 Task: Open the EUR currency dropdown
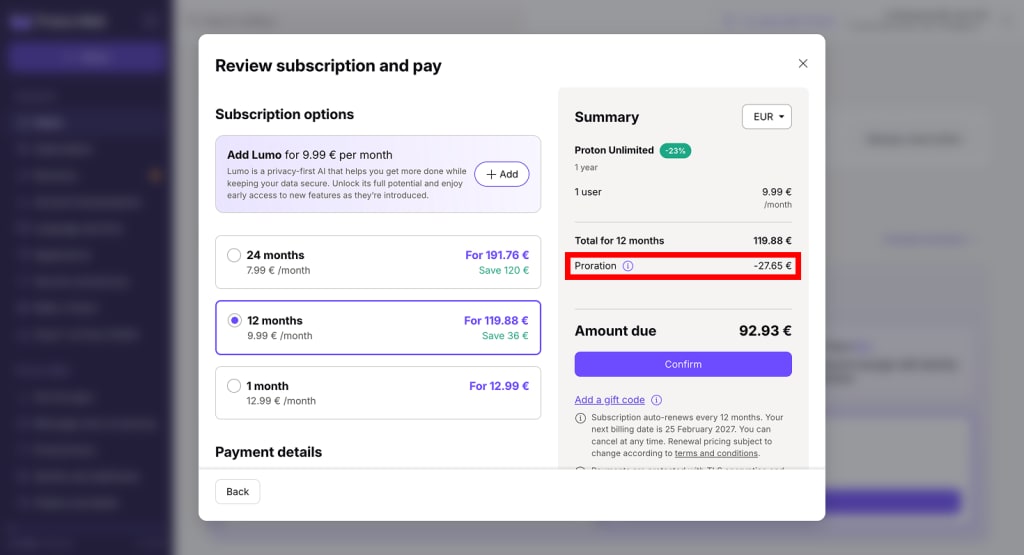click(x=767, y=117)
